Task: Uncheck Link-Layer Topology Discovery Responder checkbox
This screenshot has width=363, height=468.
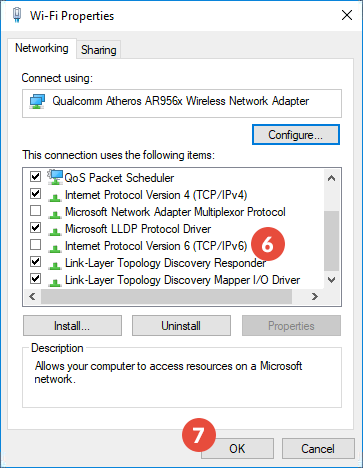Action: [35, 262]
